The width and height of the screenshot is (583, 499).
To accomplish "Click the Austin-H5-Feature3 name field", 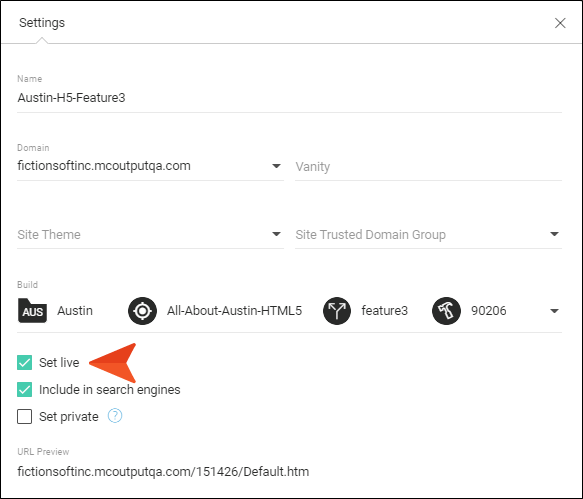I will [289, 98].
